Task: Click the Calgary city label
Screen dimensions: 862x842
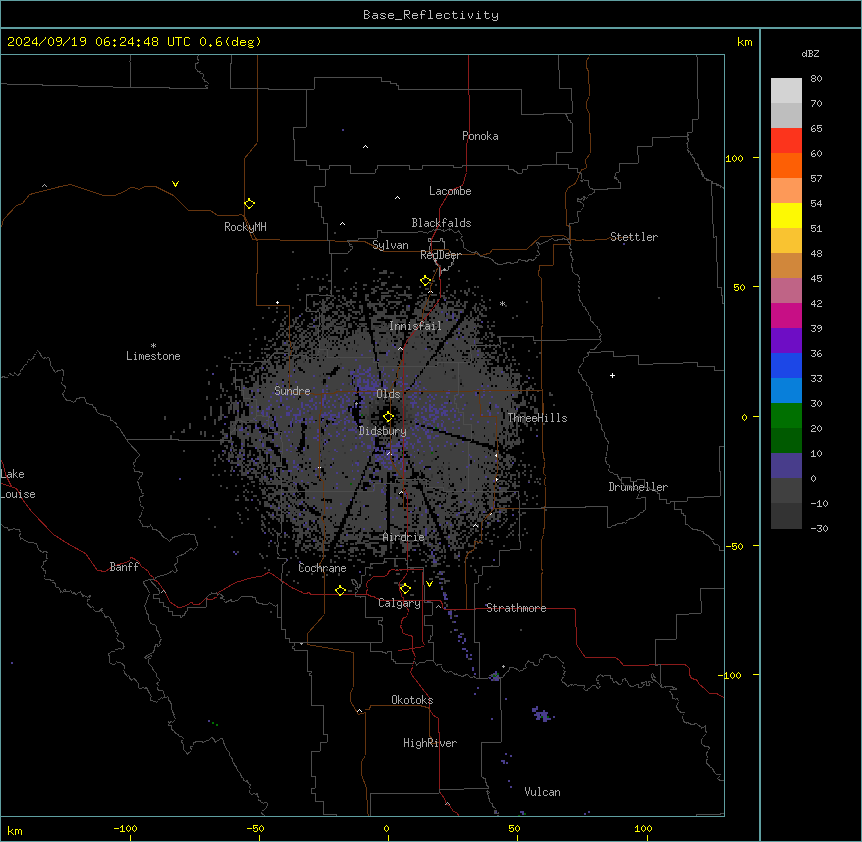Action: coord(399,603)
